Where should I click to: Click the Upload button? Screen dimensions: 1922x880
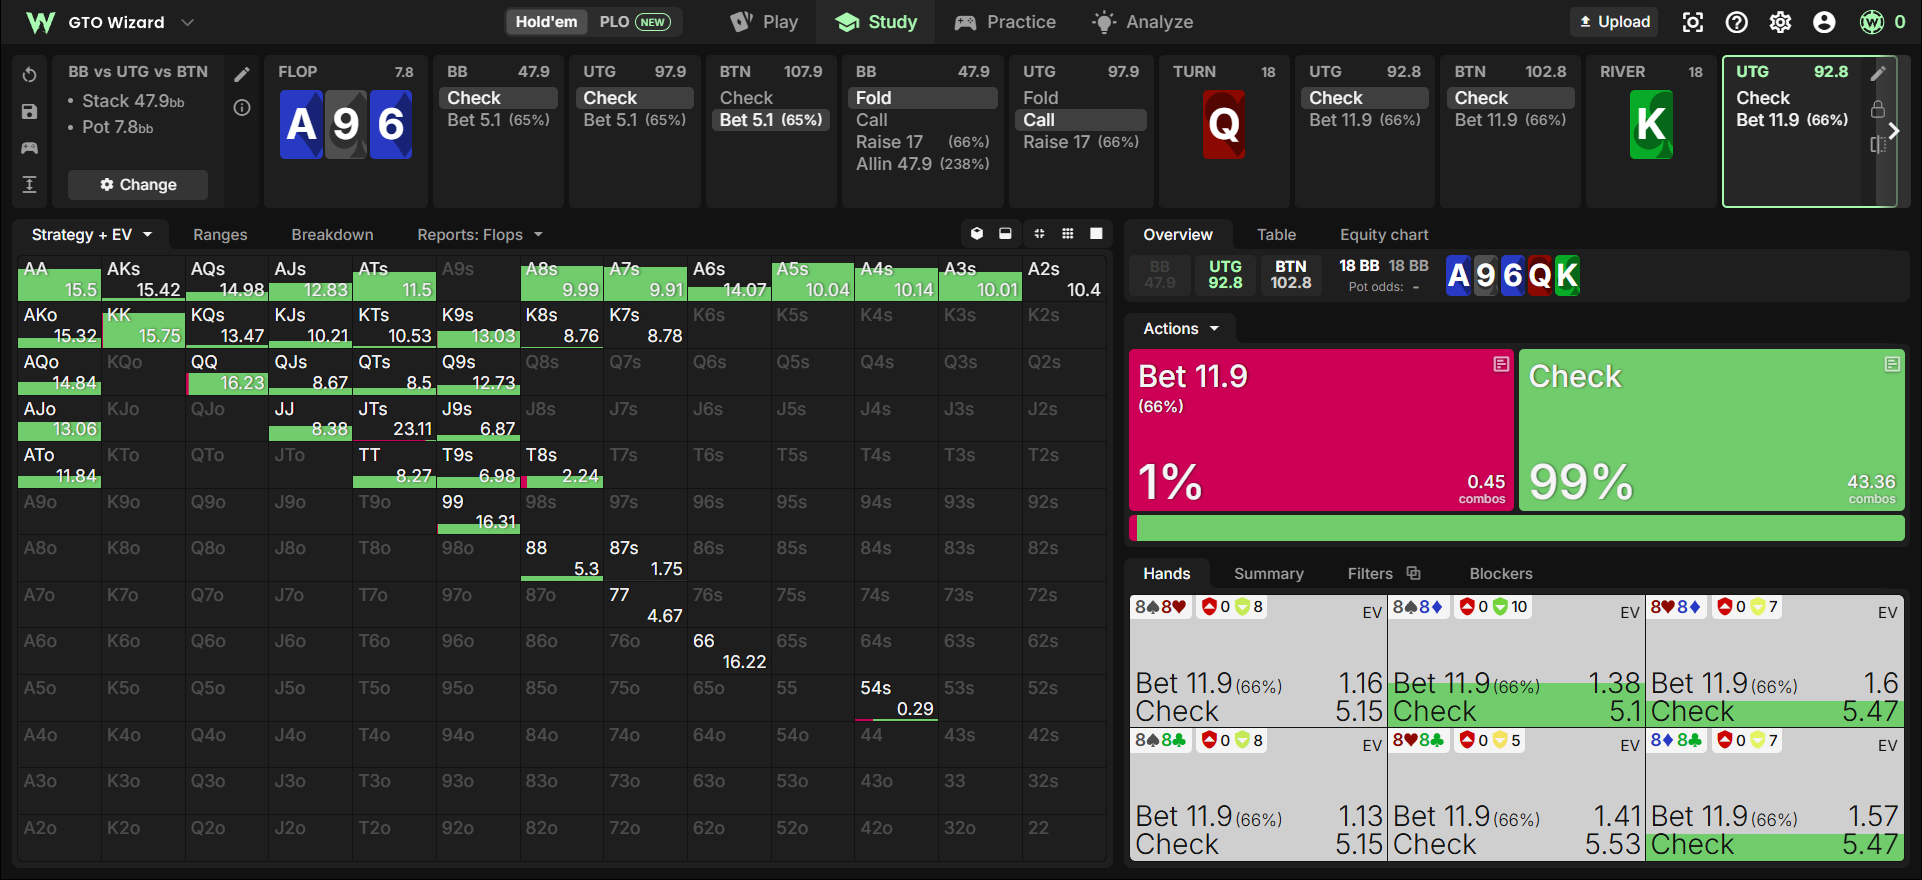click(x=1614, y=22)
